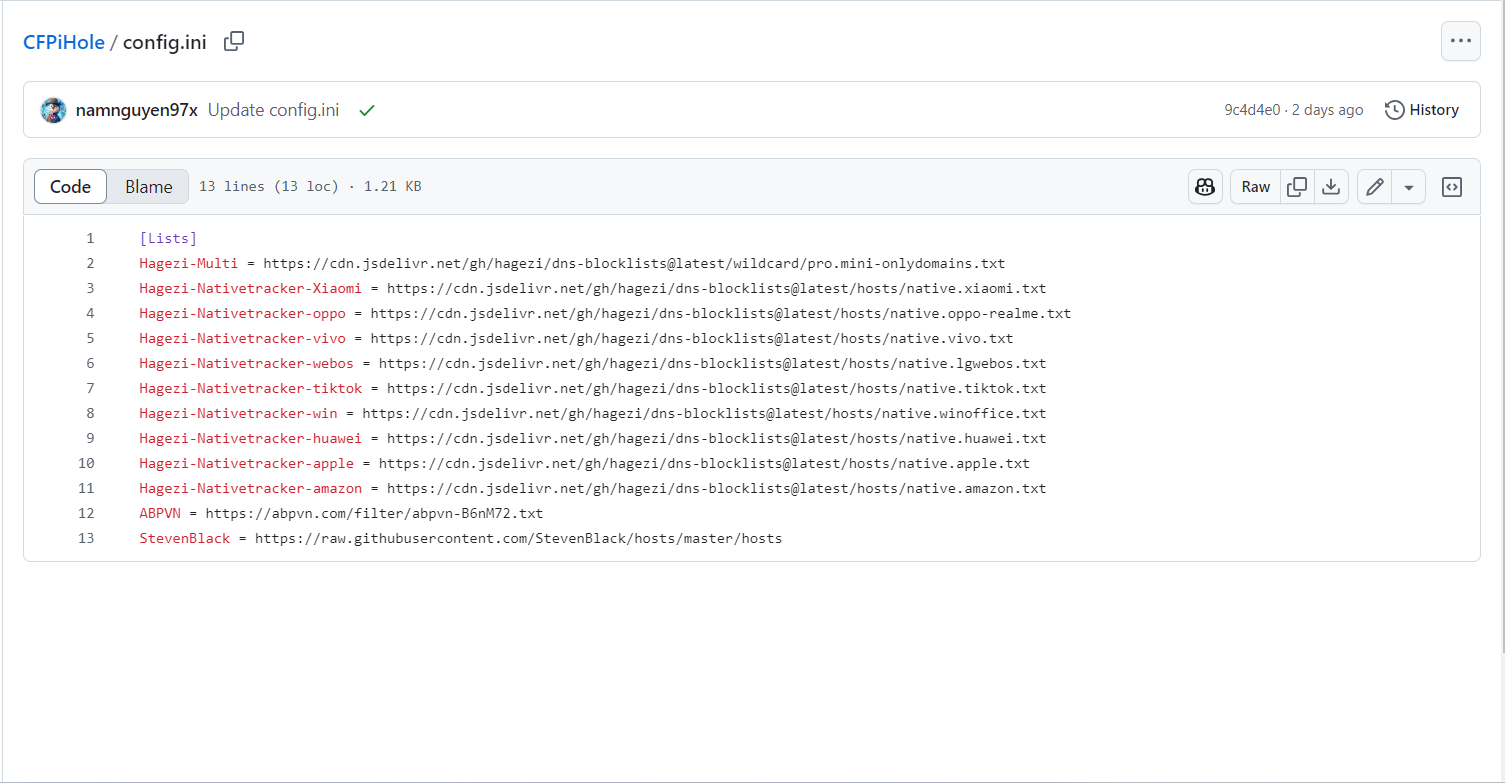Go to CFPiHole repository root
1505x783 pixels.
(x=64, y=43)
